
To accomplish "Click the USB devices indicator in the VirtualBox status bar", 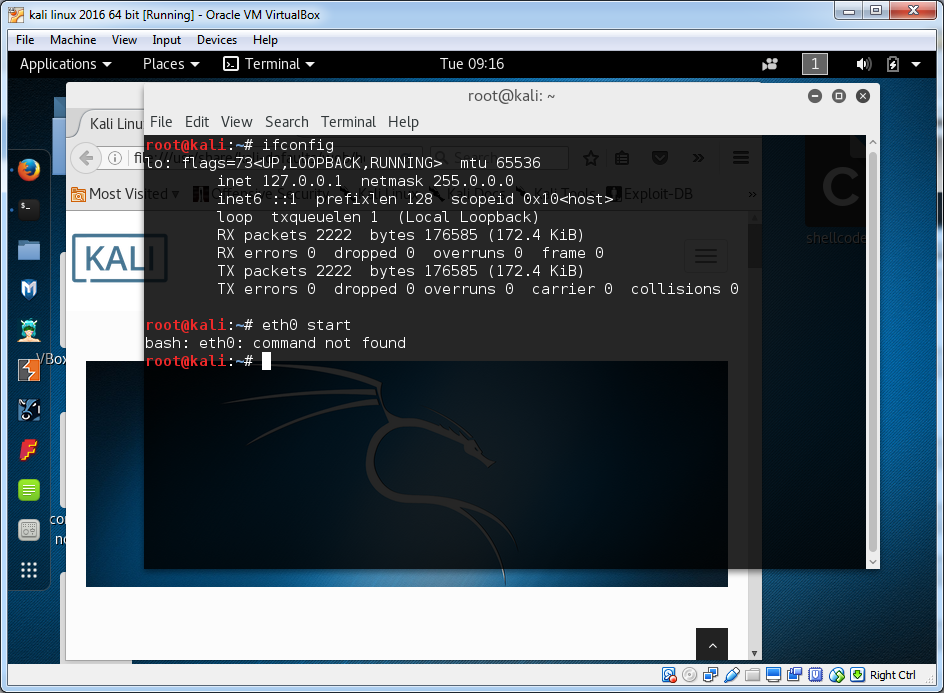I will point(731,675).
